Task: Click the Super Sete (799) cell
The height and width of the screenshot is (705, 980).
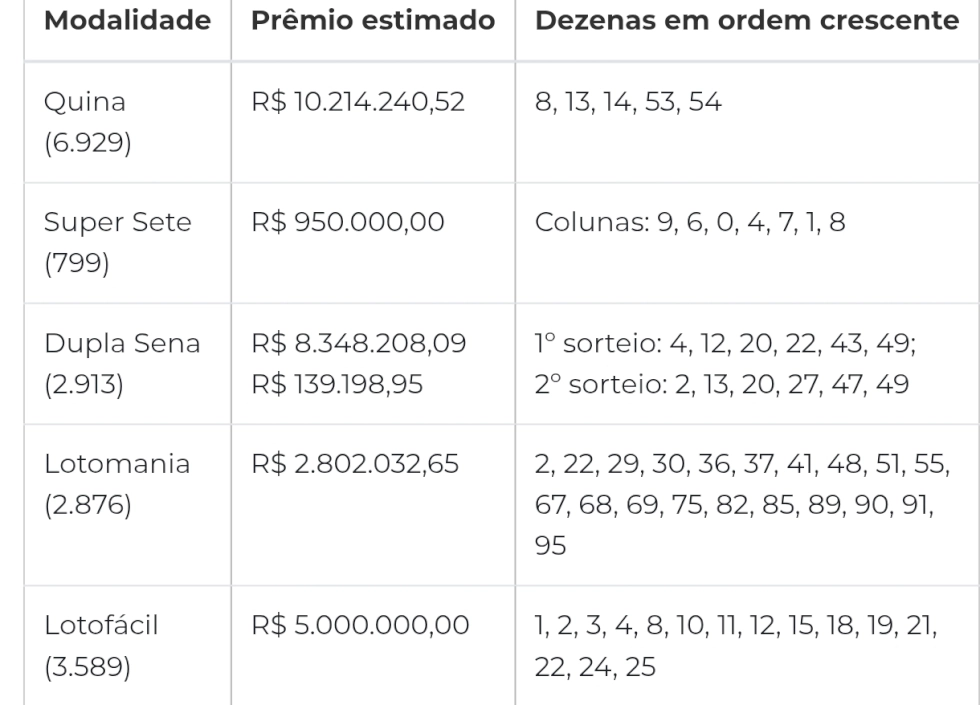Action: (128, 243)
